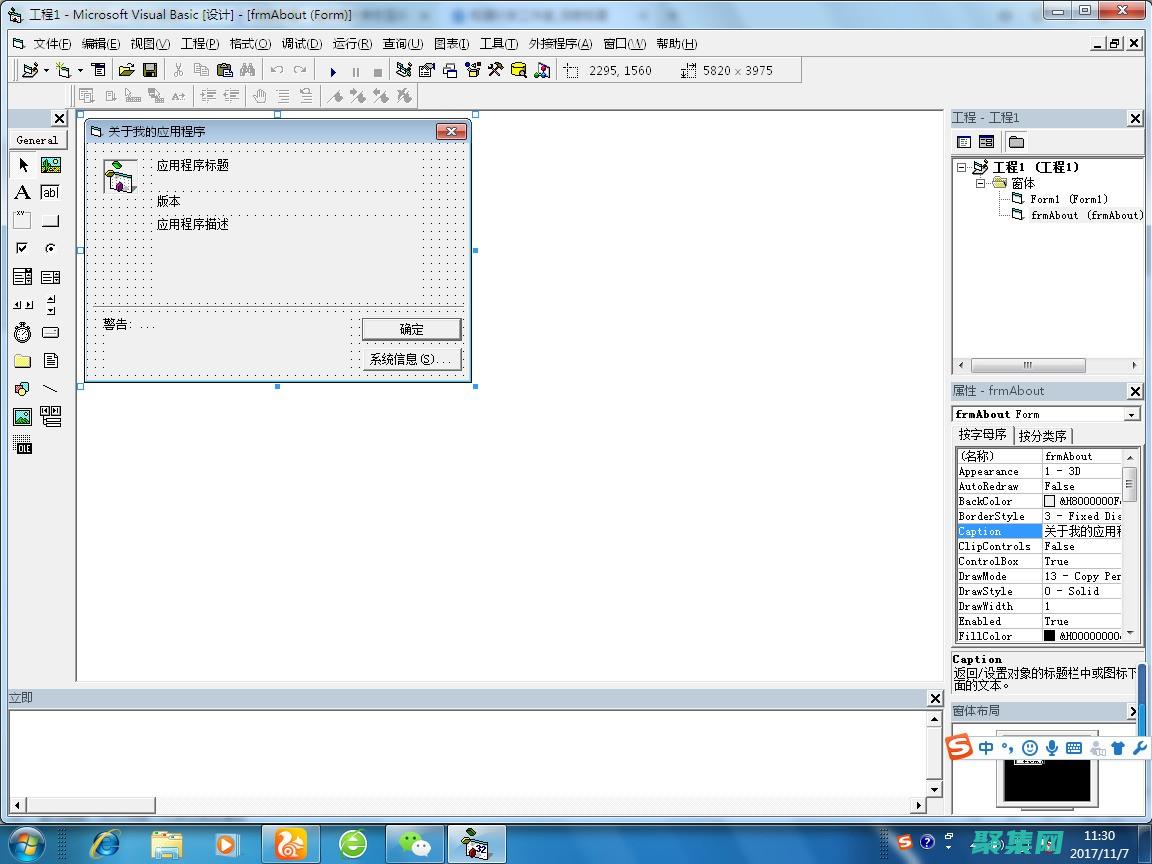1152x864 pixels.
Task: Click the 确定 button on the About form
Action: [411, 329]
